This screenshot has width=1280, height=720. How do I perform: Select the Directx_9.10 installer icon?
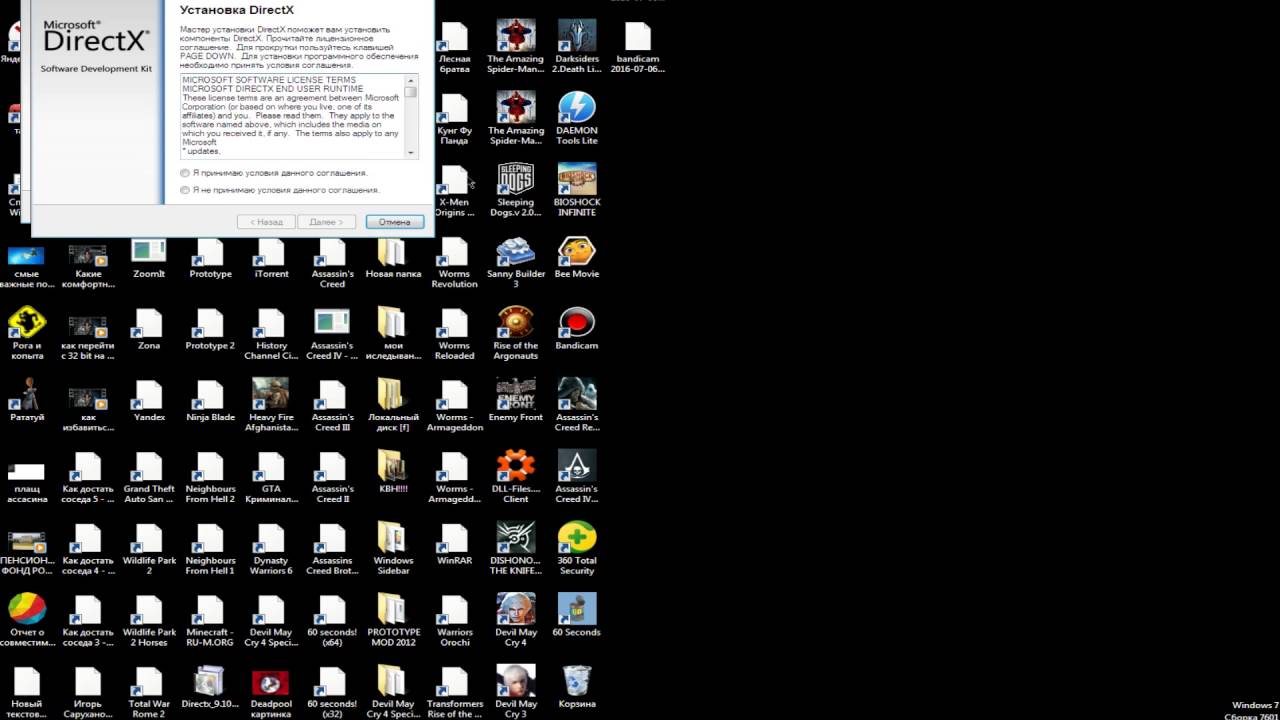click(210, 687)
